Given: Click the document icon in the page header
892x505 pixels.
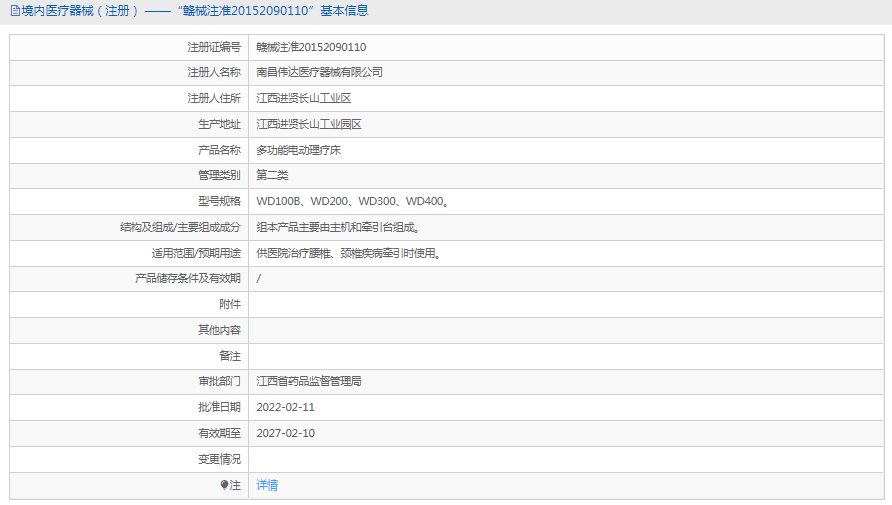Looking at the screenshot, I should coord(15,11).
